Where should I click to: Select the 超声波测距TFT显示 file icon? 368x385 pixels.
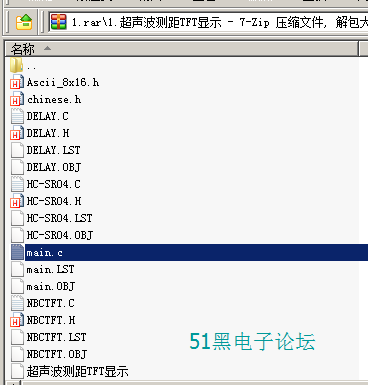click(x=17, y=371)
